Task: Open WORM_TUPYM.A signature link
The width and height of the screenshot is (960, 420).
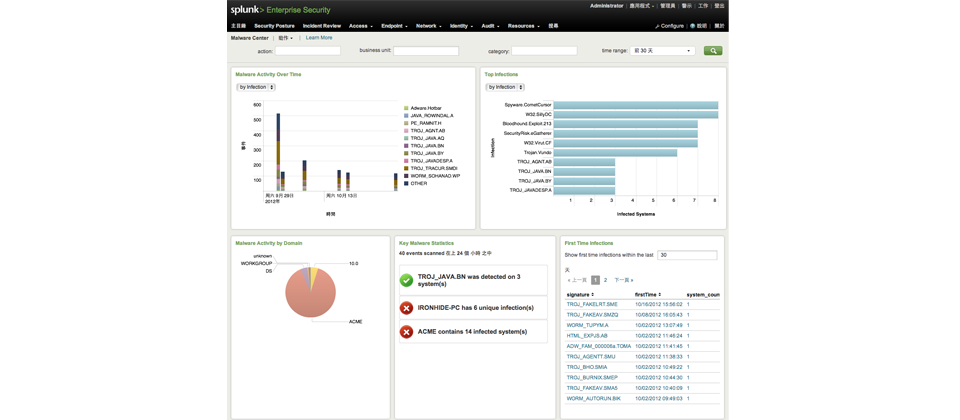Action: (587, 325)
